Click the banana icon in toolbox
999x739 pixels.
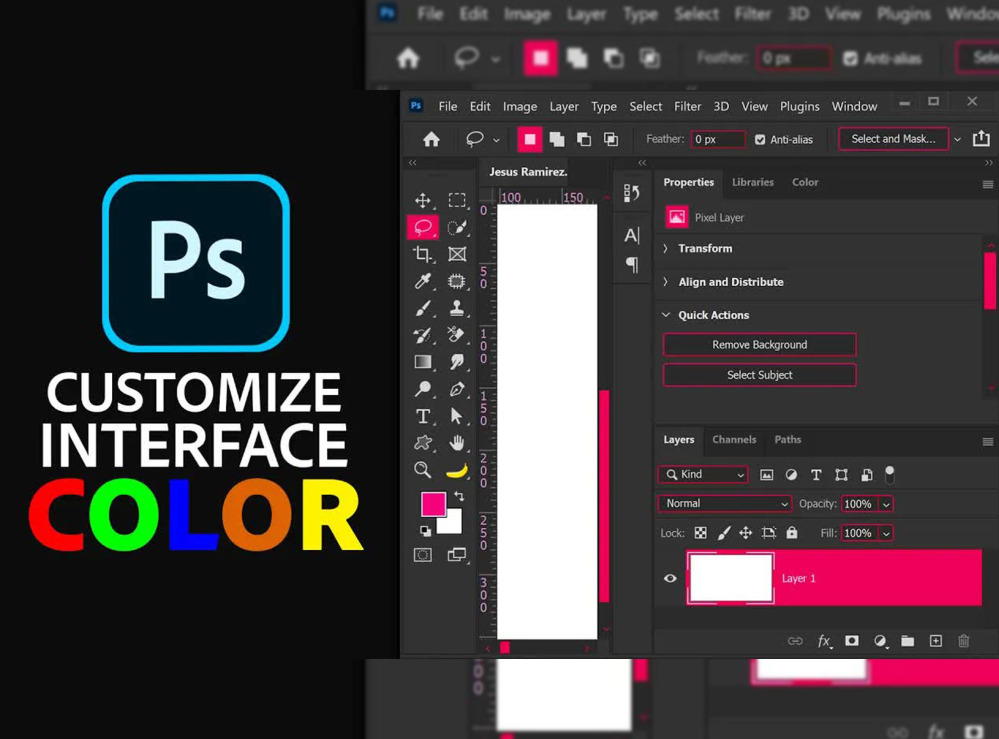457,471
